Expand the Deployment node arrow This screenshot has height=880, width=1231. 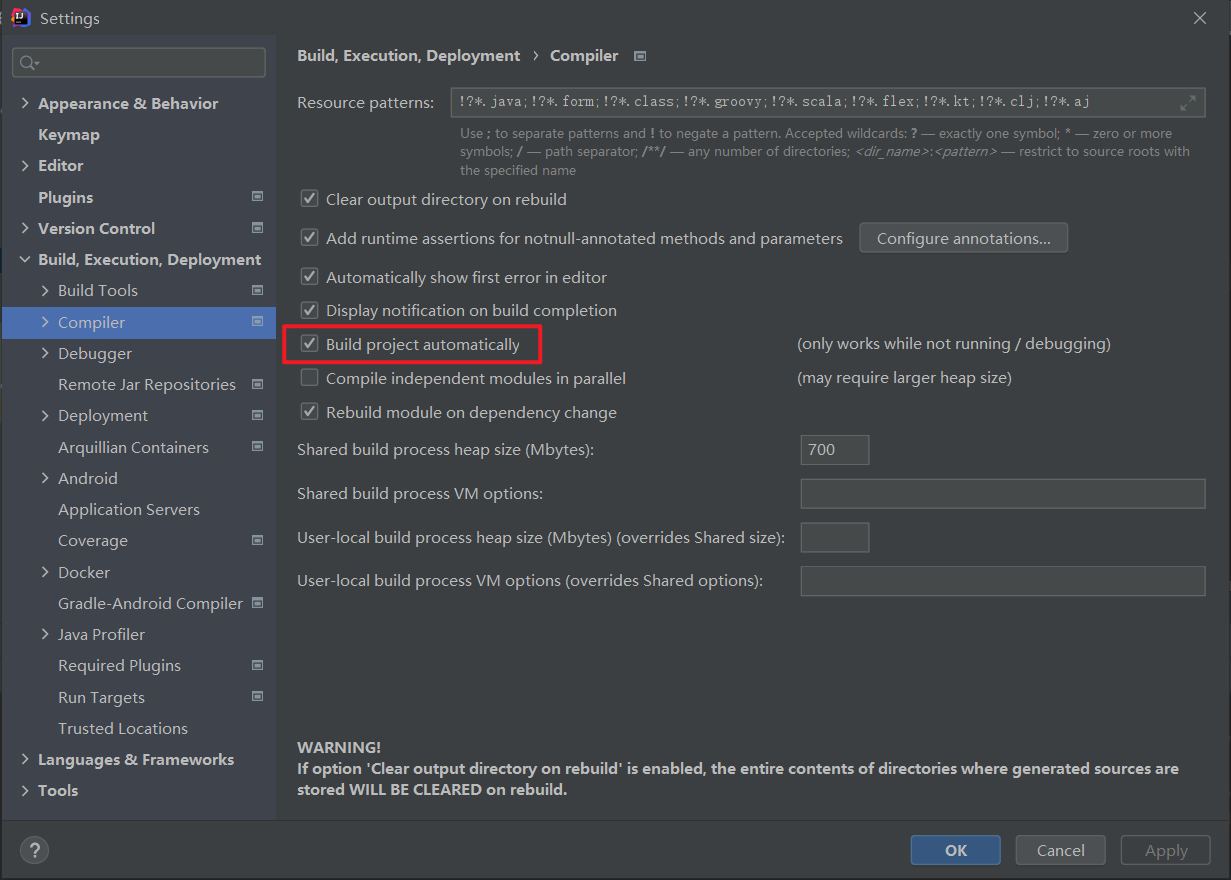tap(45, 415)
